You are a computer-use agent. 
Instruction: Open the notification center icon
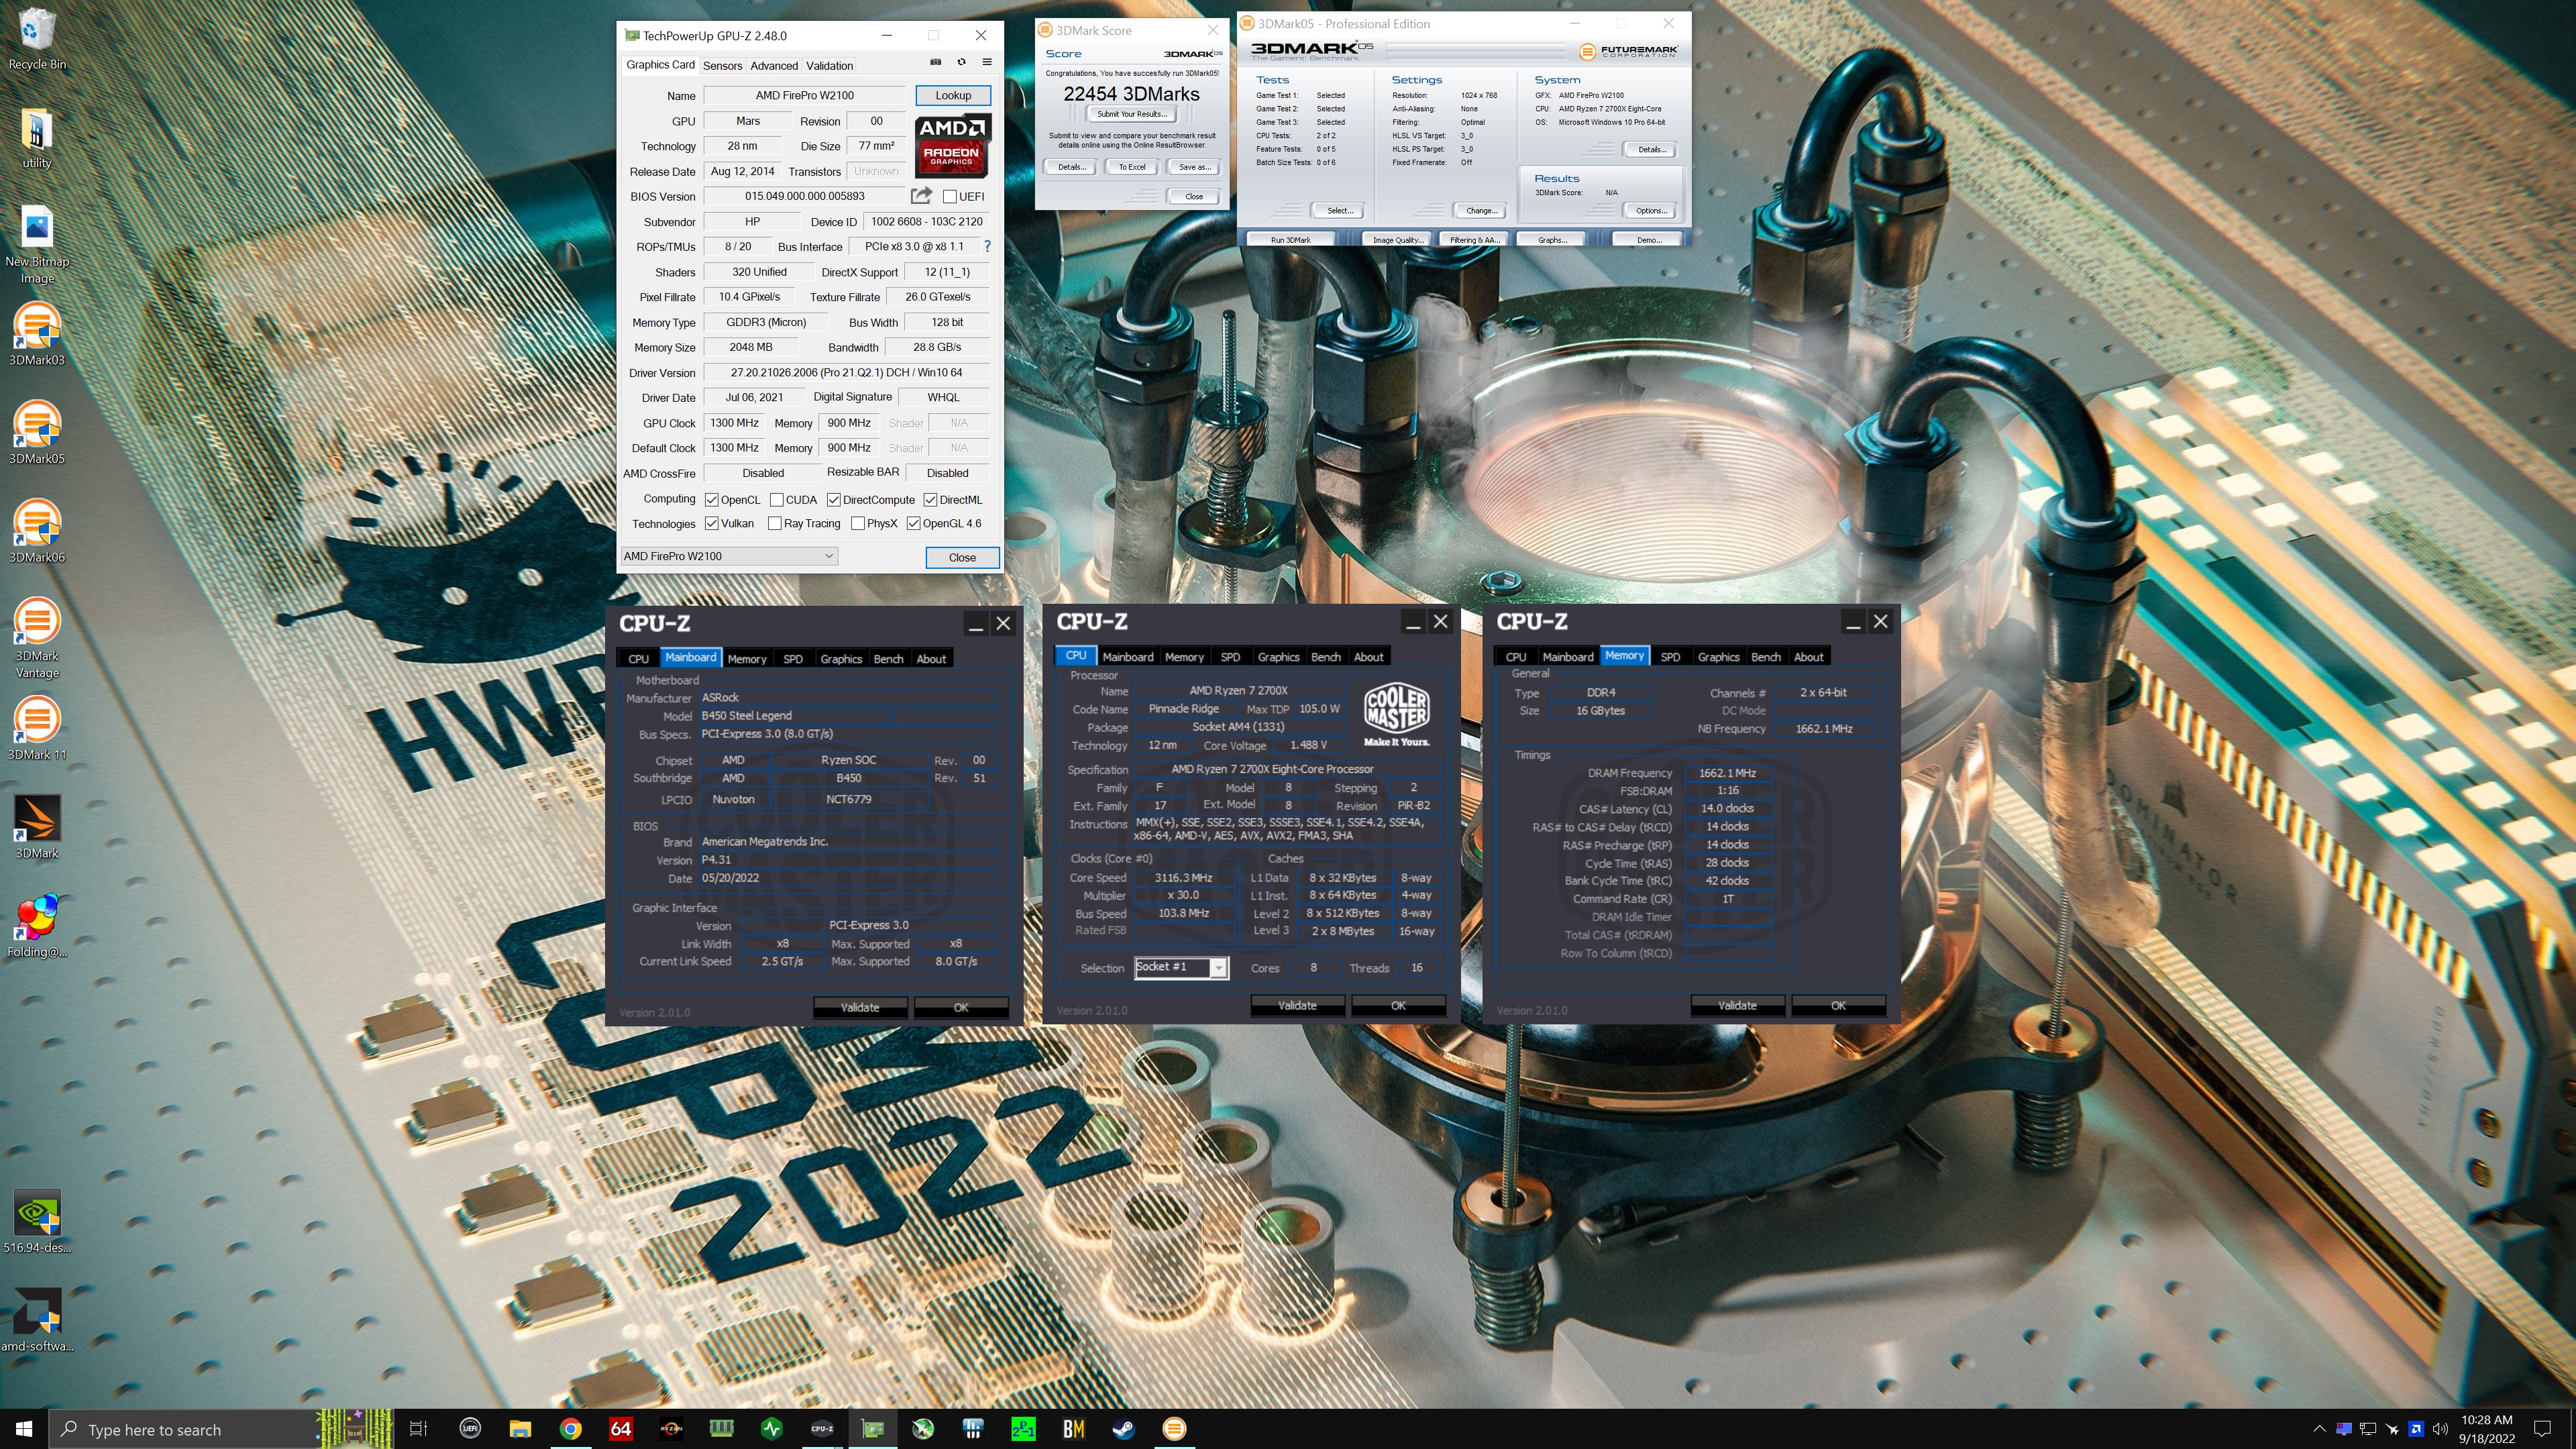2543,1429
